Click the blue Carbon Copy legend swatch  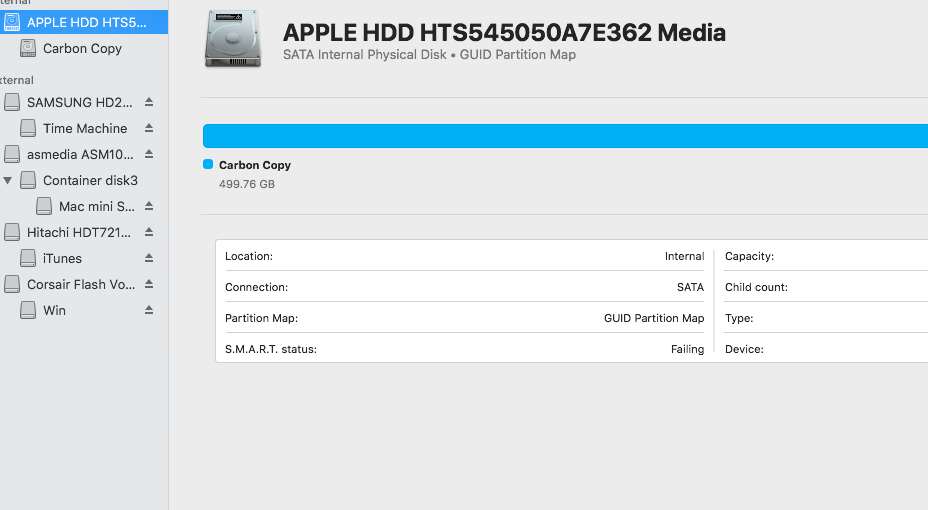[208, 164]
